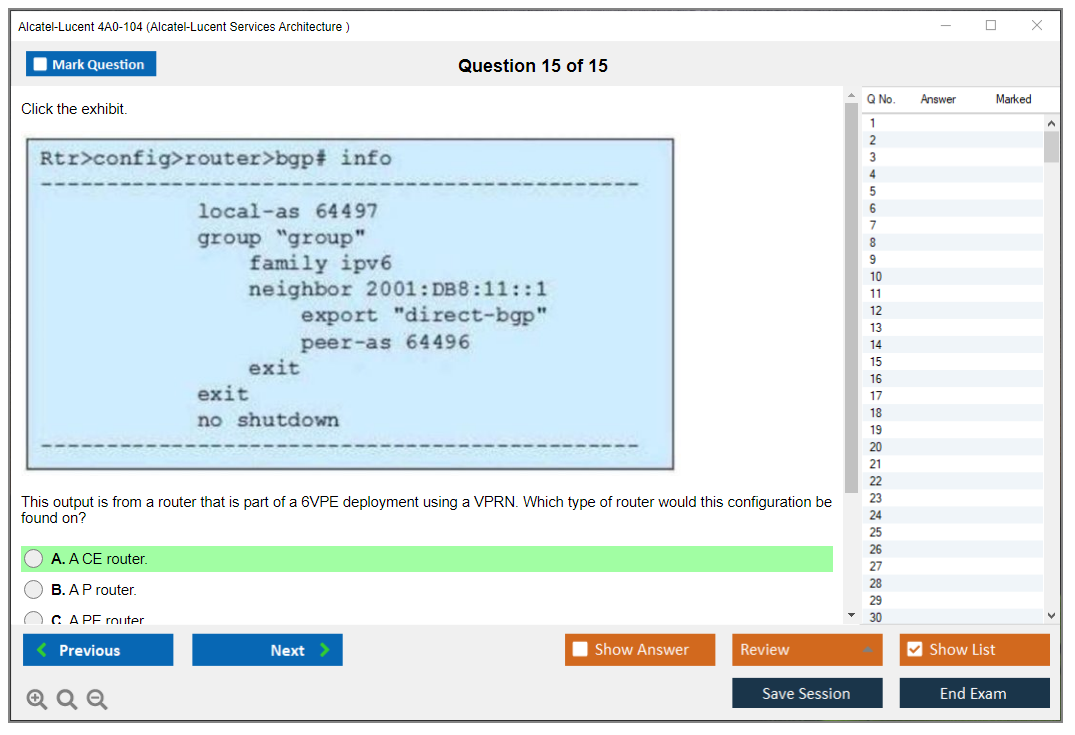This screenshot has height=735, width=1075.
Task: Click the zoom in magnifier icon
Action: 37,700
